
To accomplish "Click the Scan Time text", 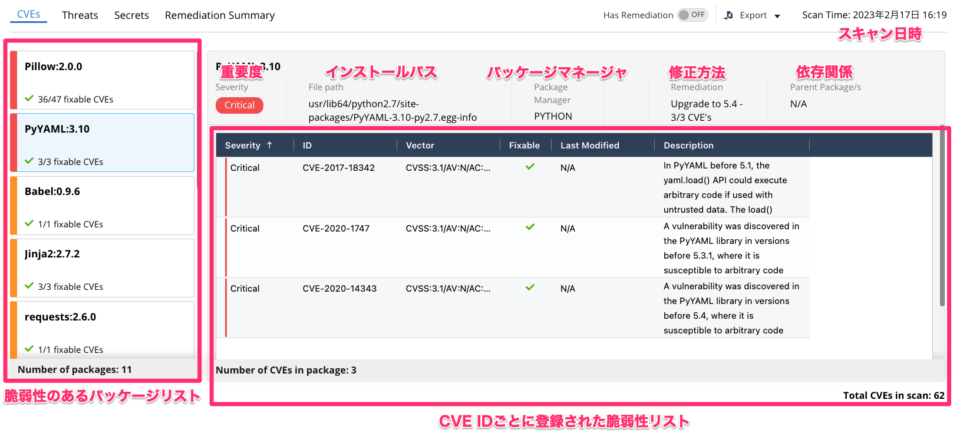I will [x=875, y=15].
